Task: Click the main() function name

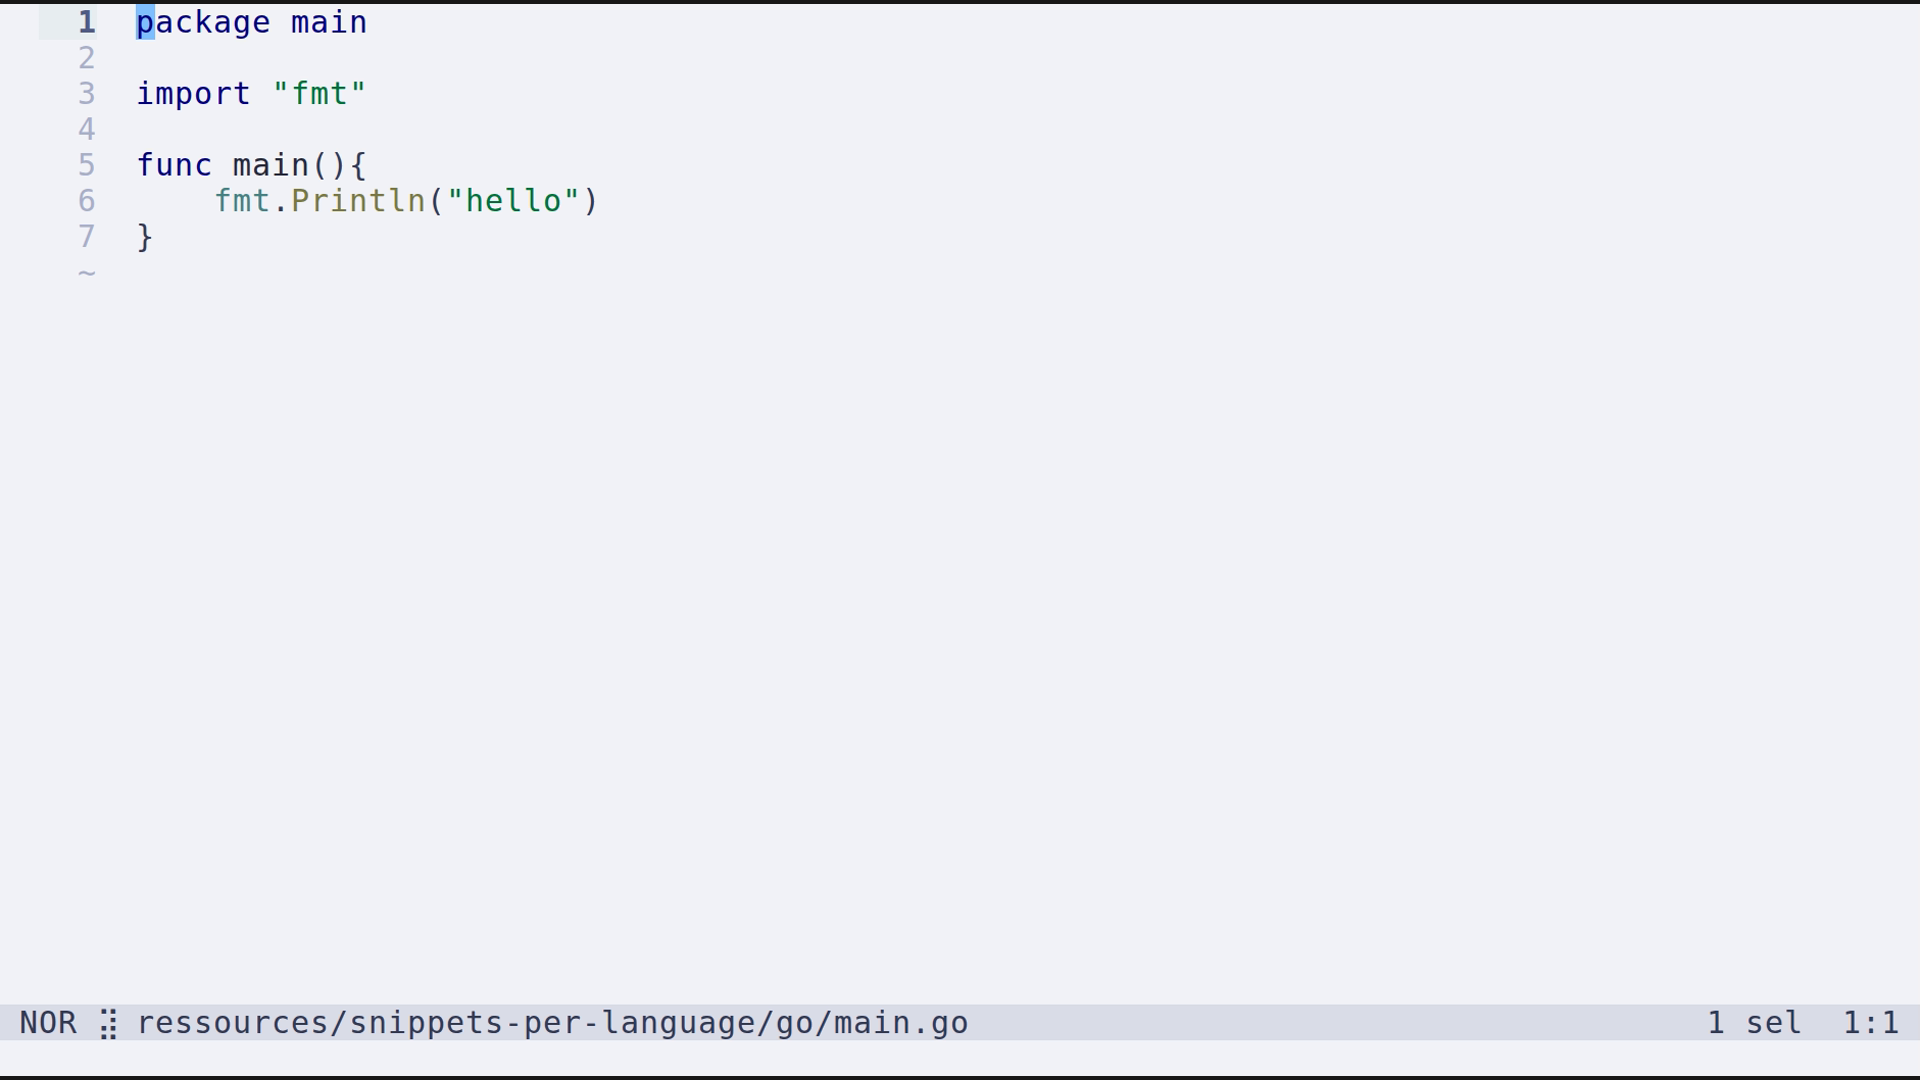Action: (271, 165)
